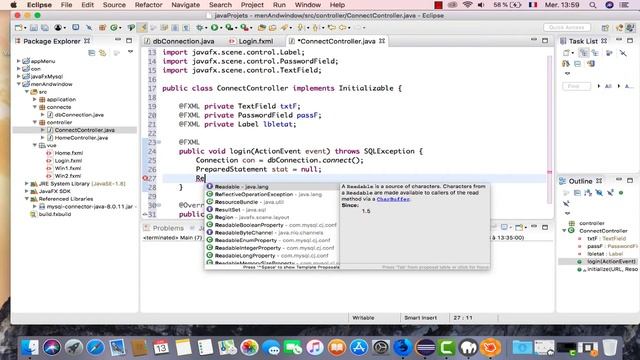Open the Navigate menu

pyautogui.click(x=186, y=5)
